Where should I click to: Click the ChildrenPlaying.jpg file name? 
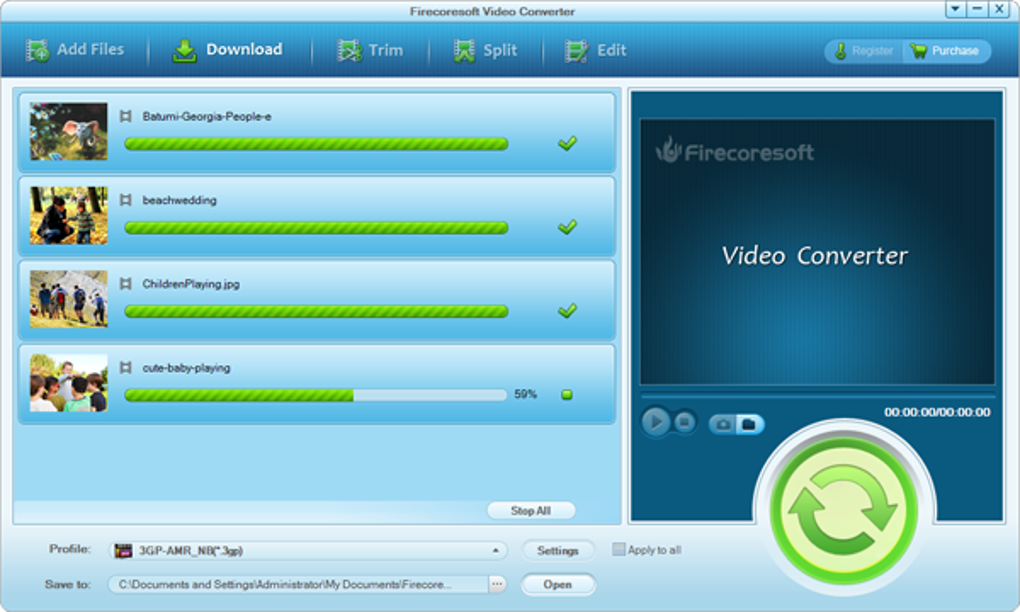click(x=191, y=284)
